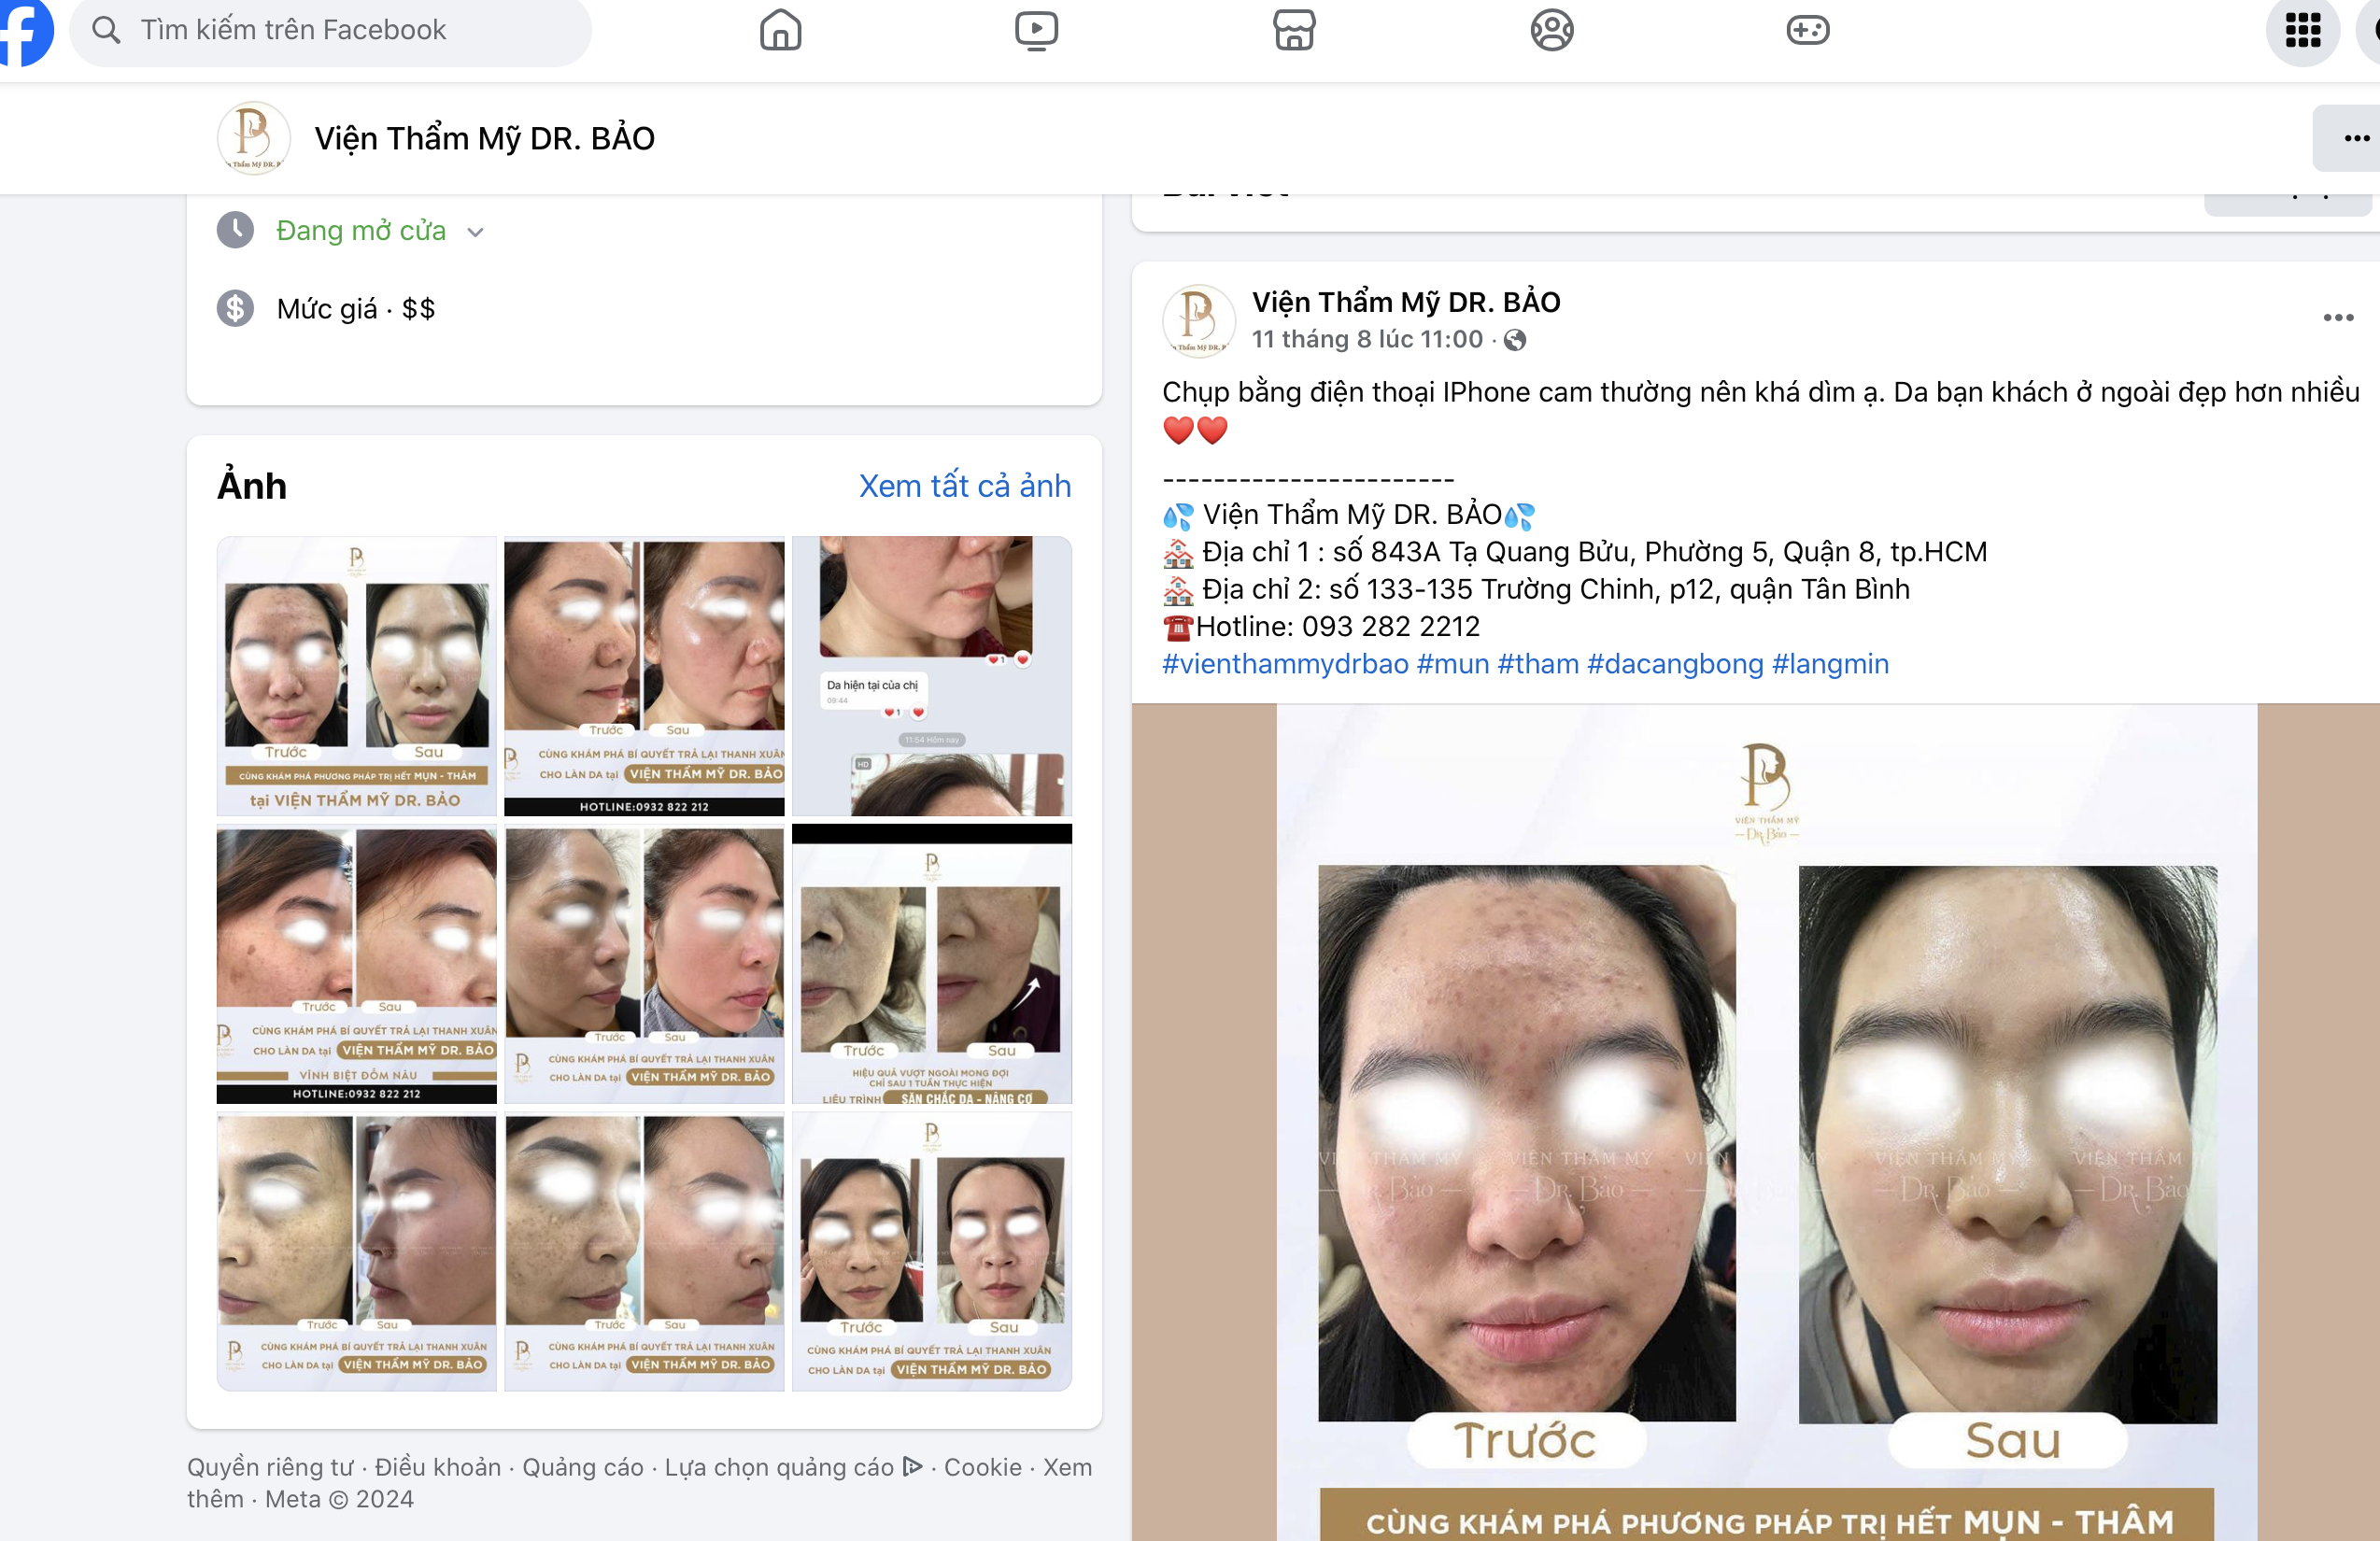Click the Facebook logo icon
This screenshot has width=2380, height=1541.
pyautogui.click(x=24, y=30)
